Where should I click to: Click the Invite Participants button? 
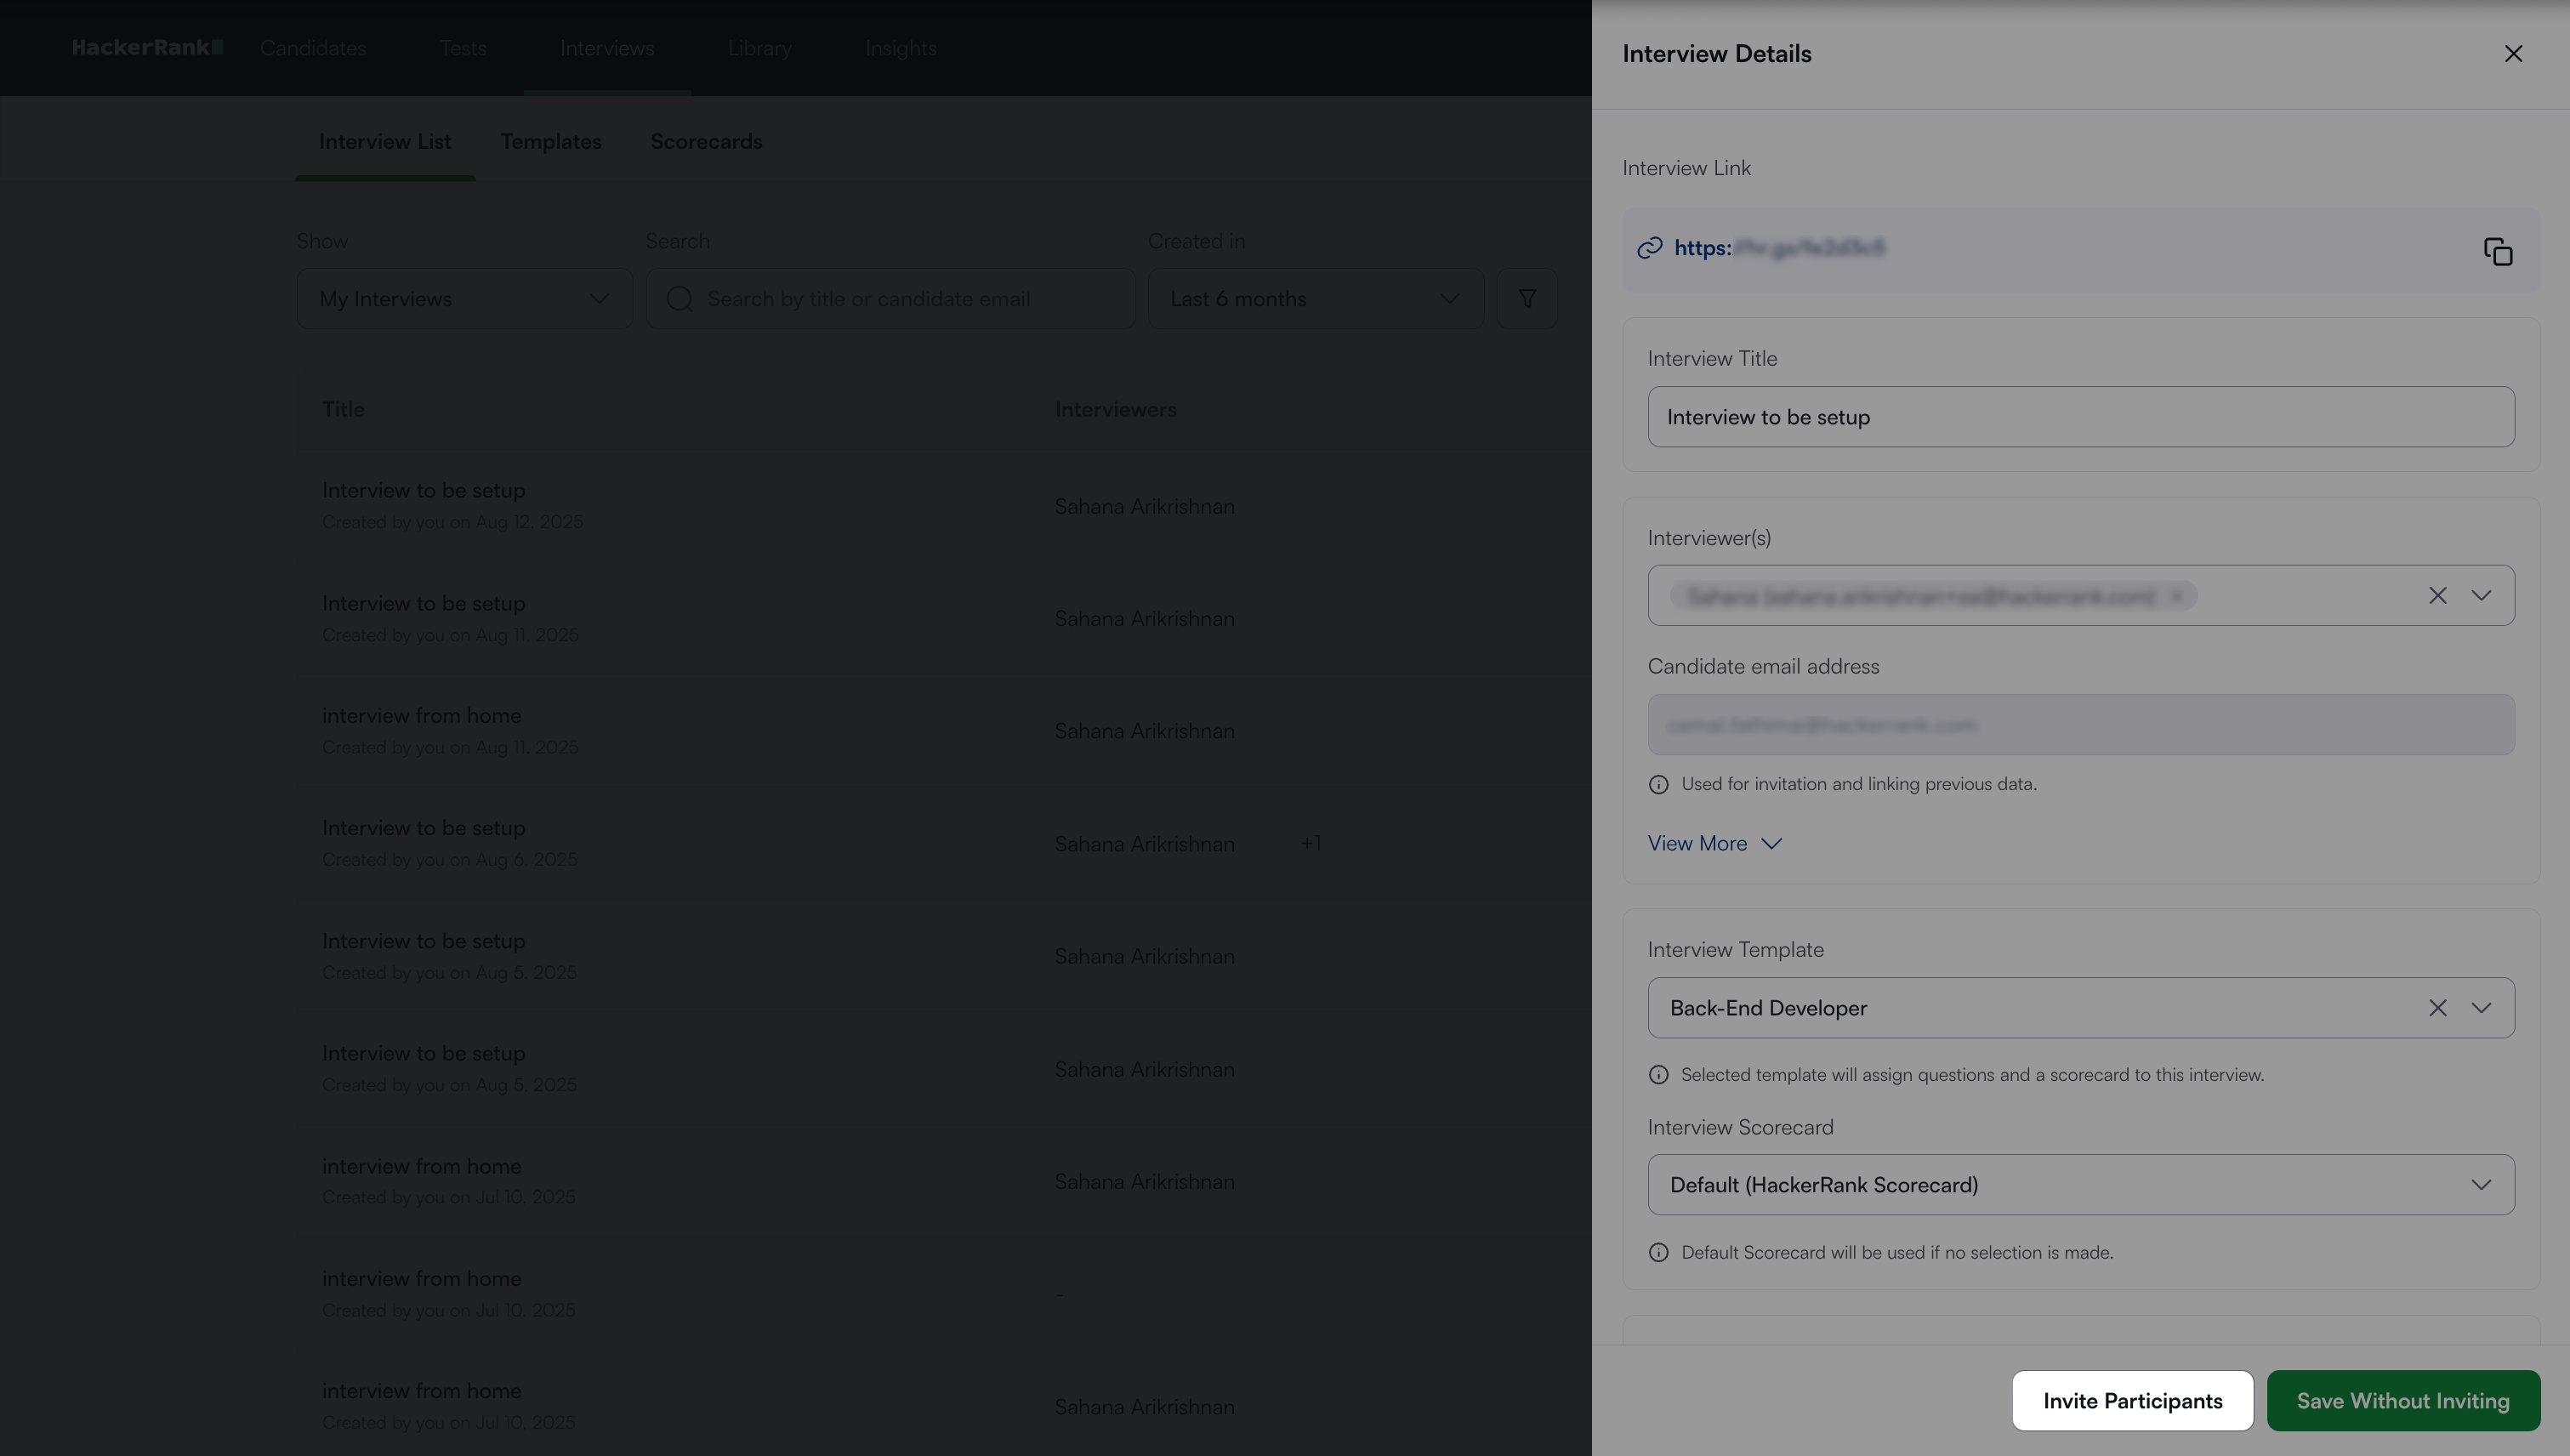(2132, 1401)
